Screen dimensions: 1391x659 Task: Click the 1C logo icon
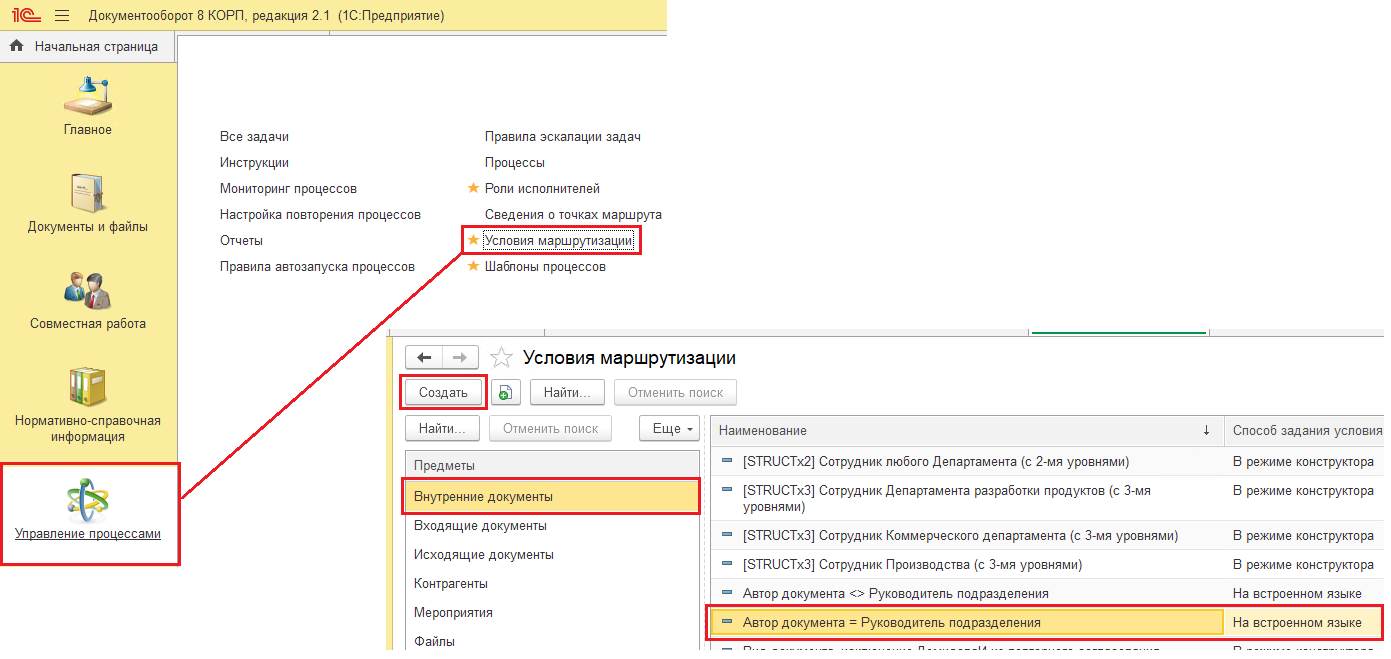pos(25,16)
